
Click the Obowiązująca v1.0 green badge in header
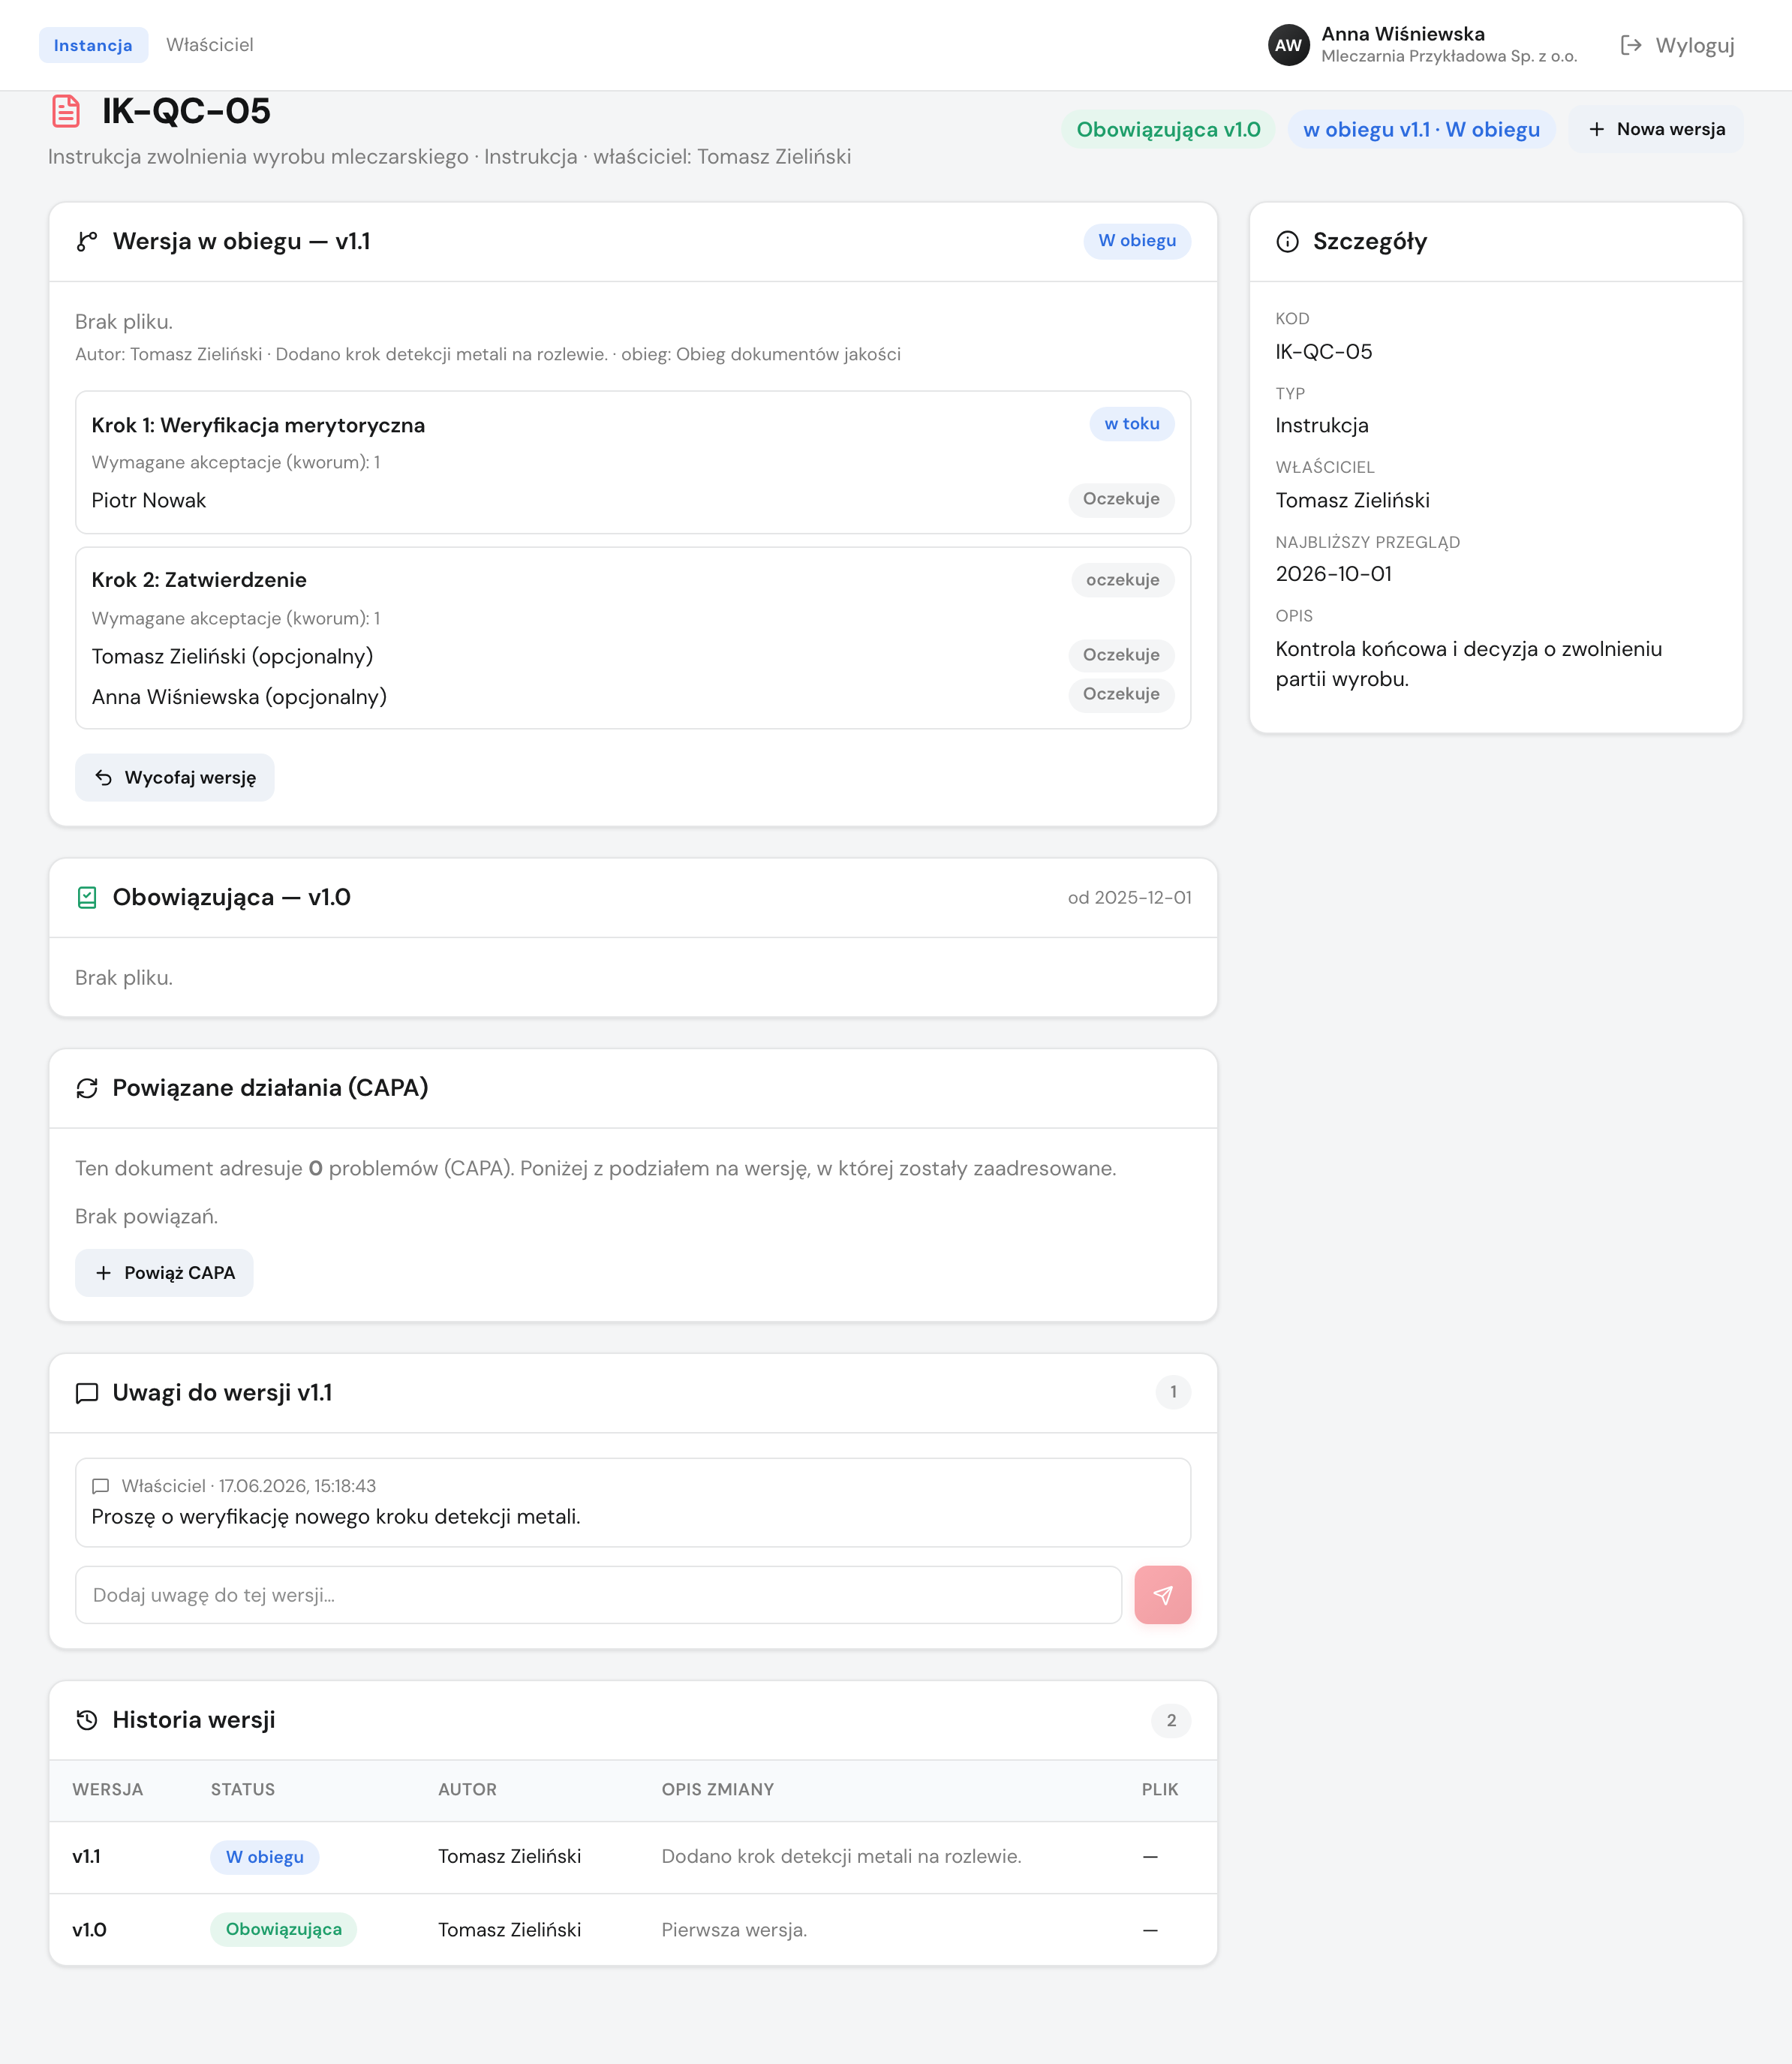tap(1168, 130)
